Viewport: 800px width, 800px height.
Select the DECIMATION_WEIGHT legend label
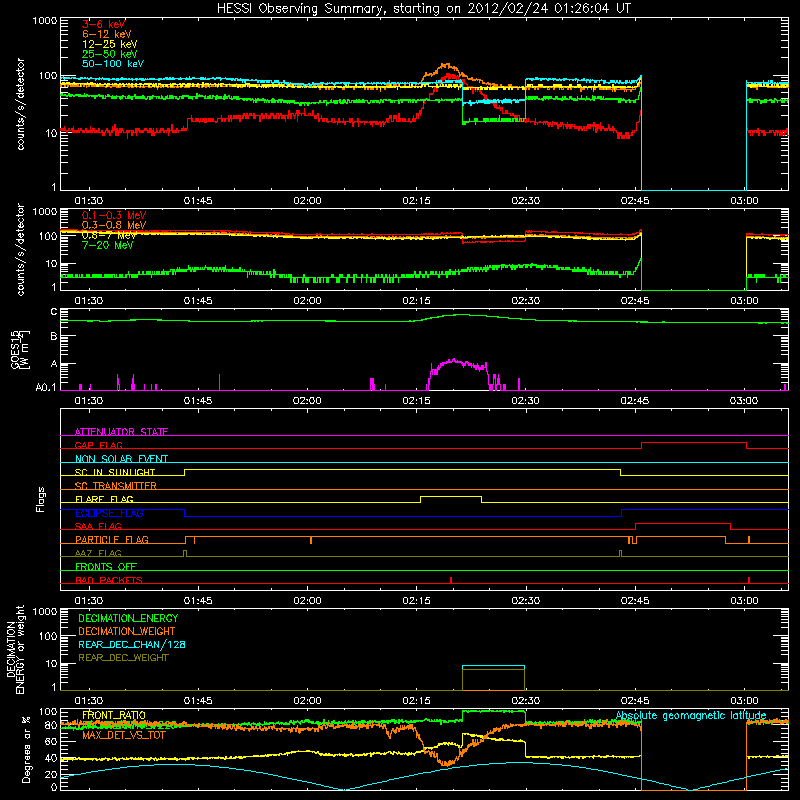coord(127,631)
